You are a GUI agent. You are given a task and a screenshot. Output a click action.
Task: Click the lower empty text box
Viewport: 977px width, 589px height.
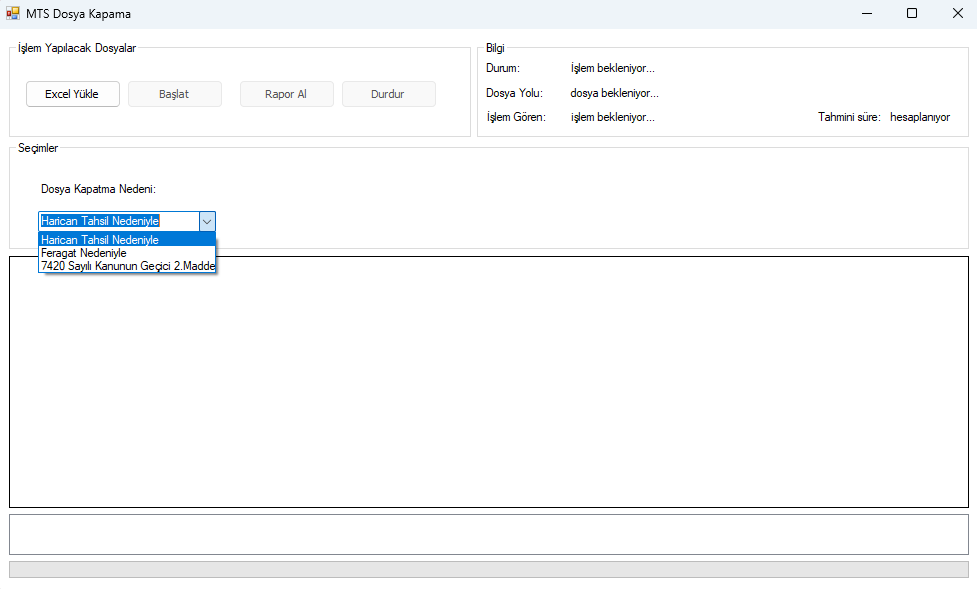[x=488, y=534]
